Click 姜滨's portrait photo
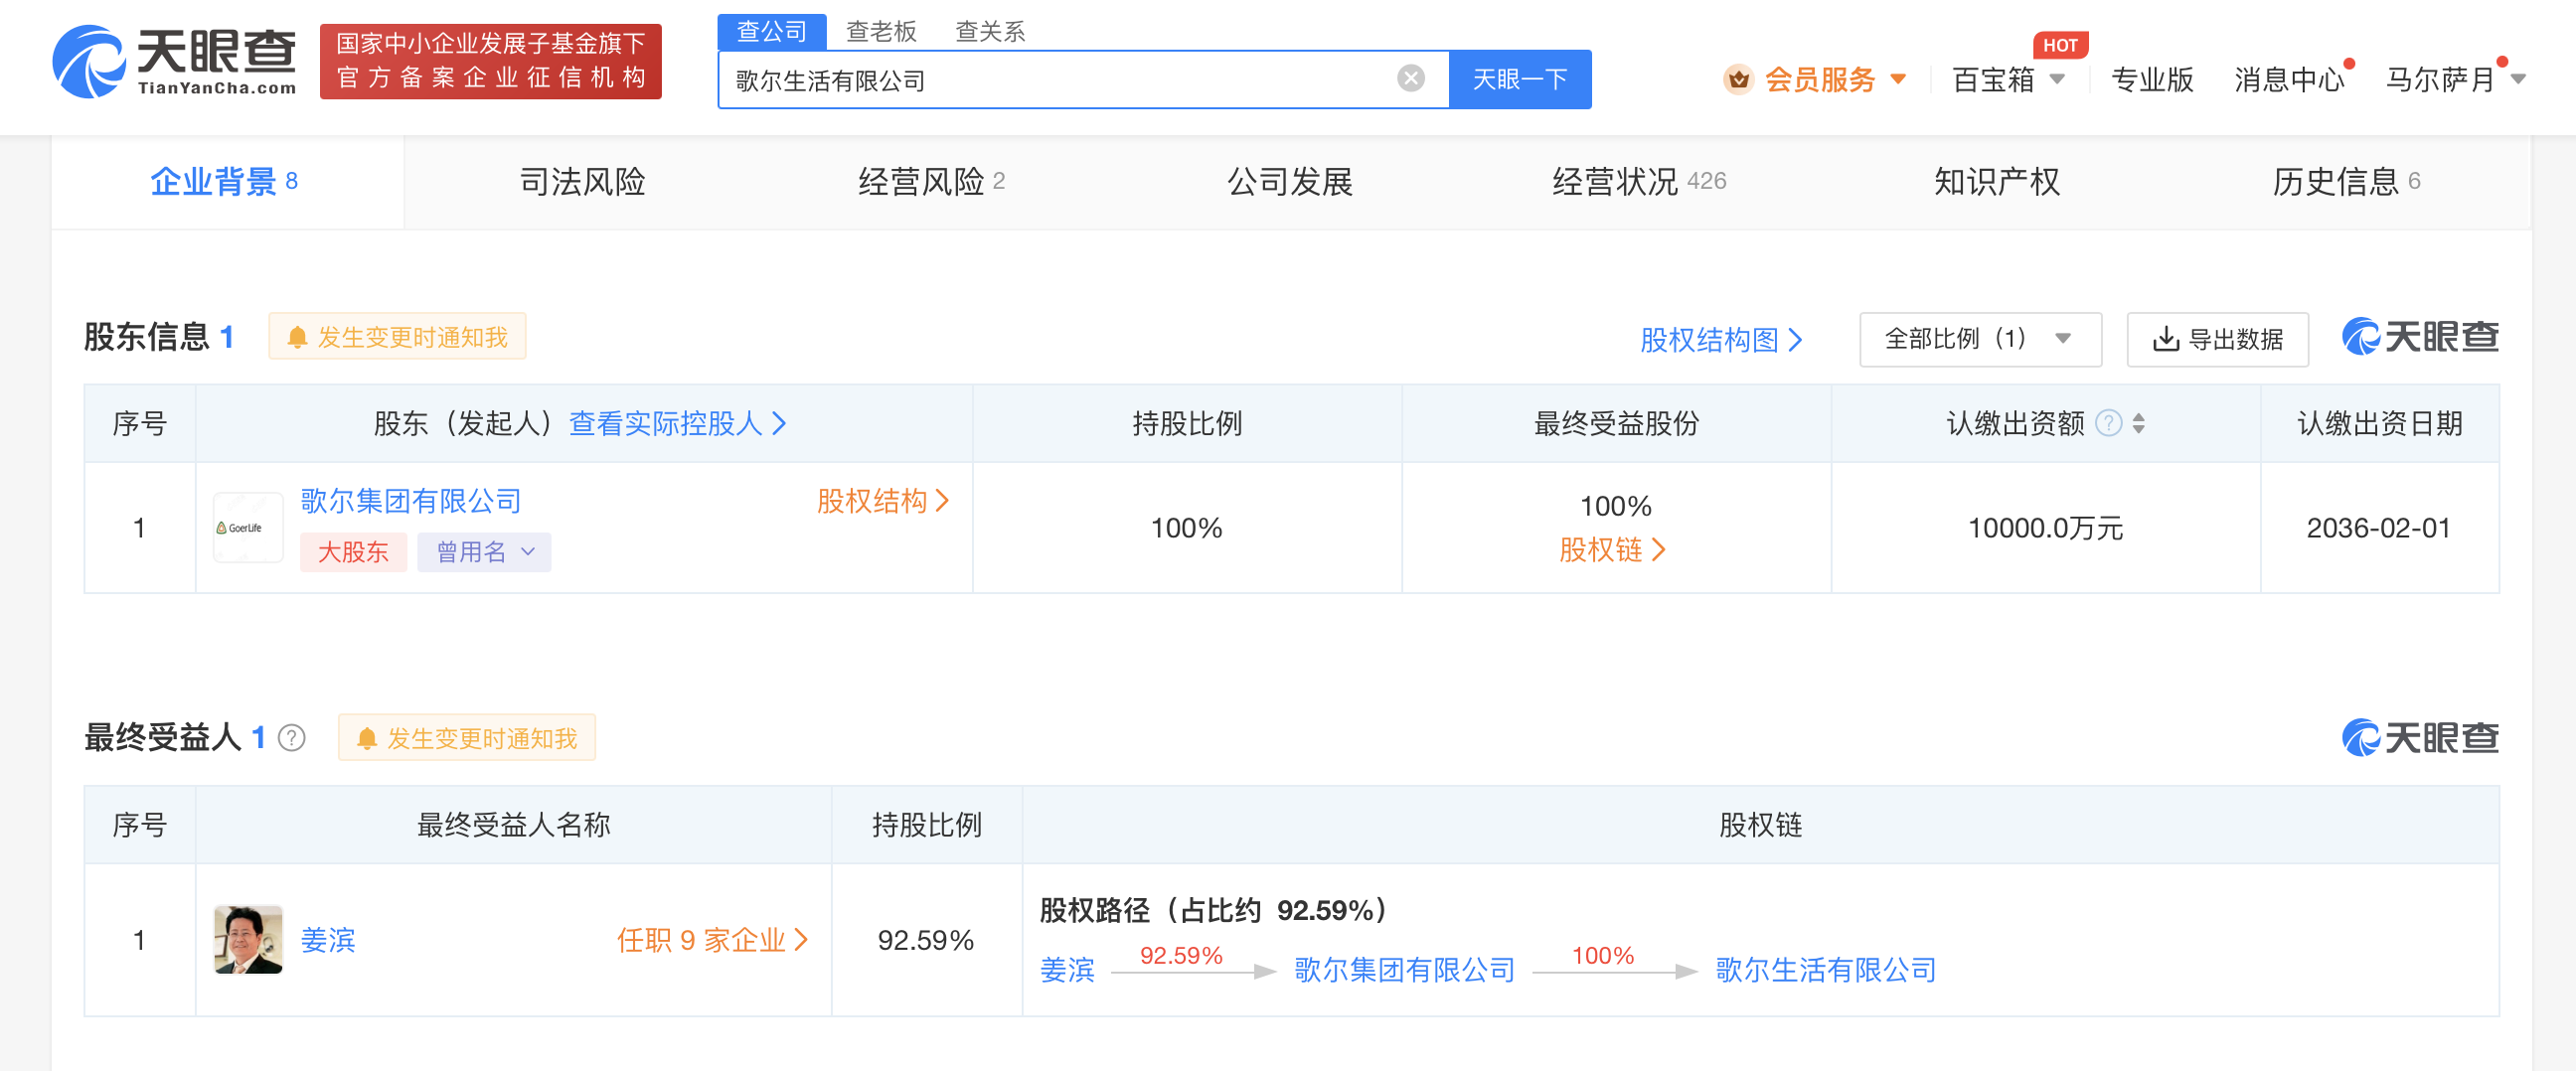Image resolution: width=2576 pixels, height=1071 pixels. click(248, 939)
